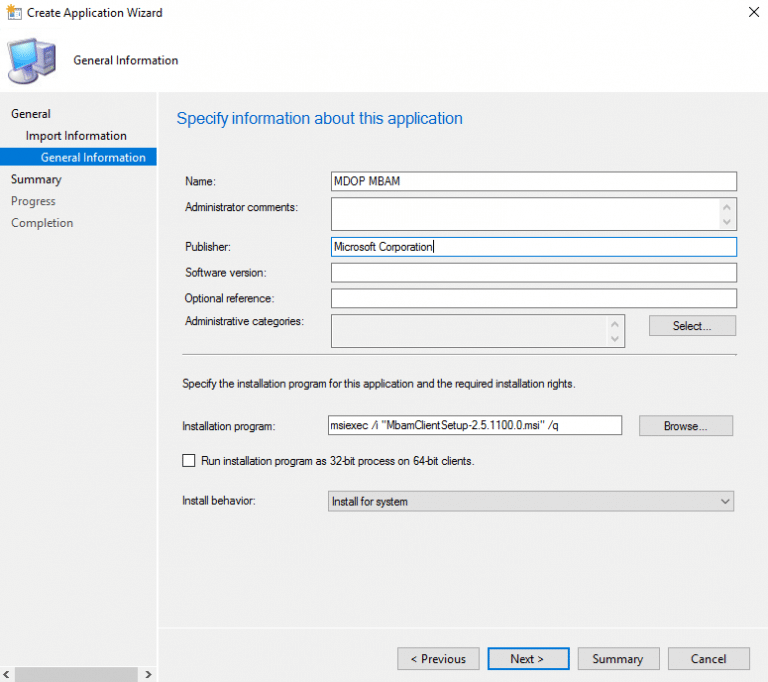Open Select for administrative categories
This screenshot has width=768, height=682.
click(692, 326)
